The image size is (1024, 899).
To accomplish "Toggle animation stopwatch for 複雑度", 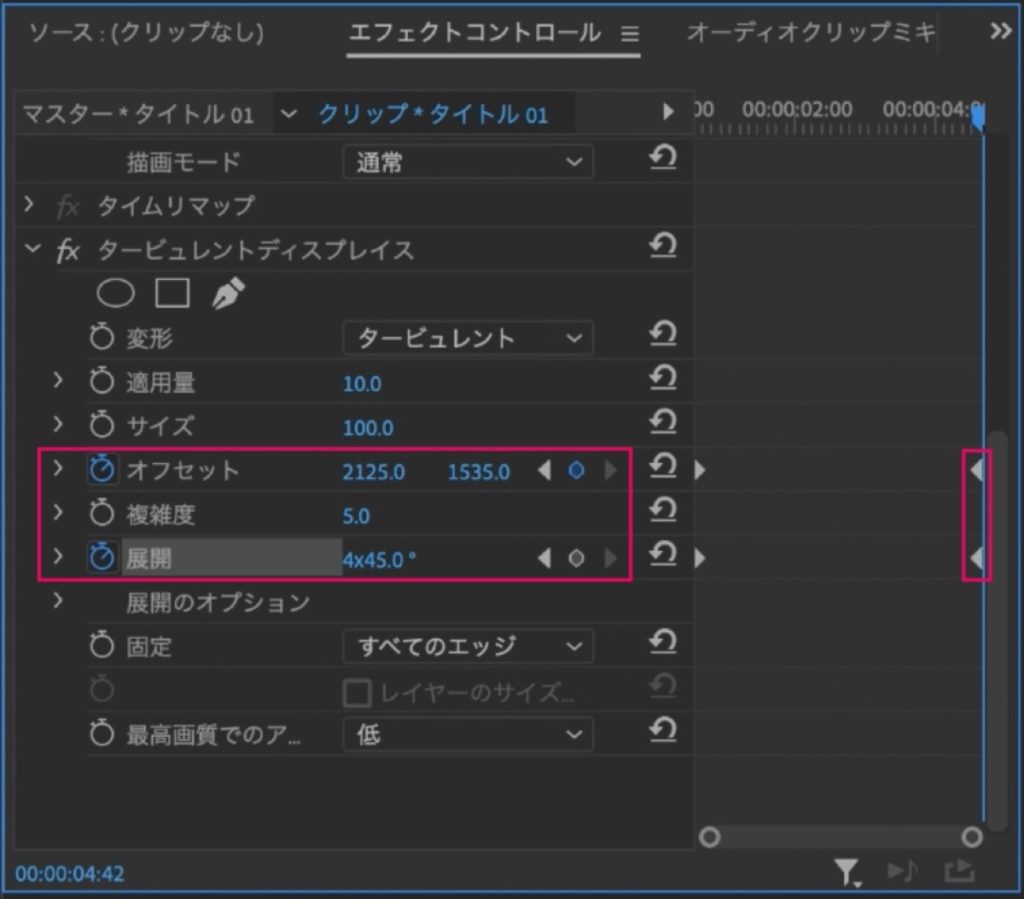I will click(102, 513).
